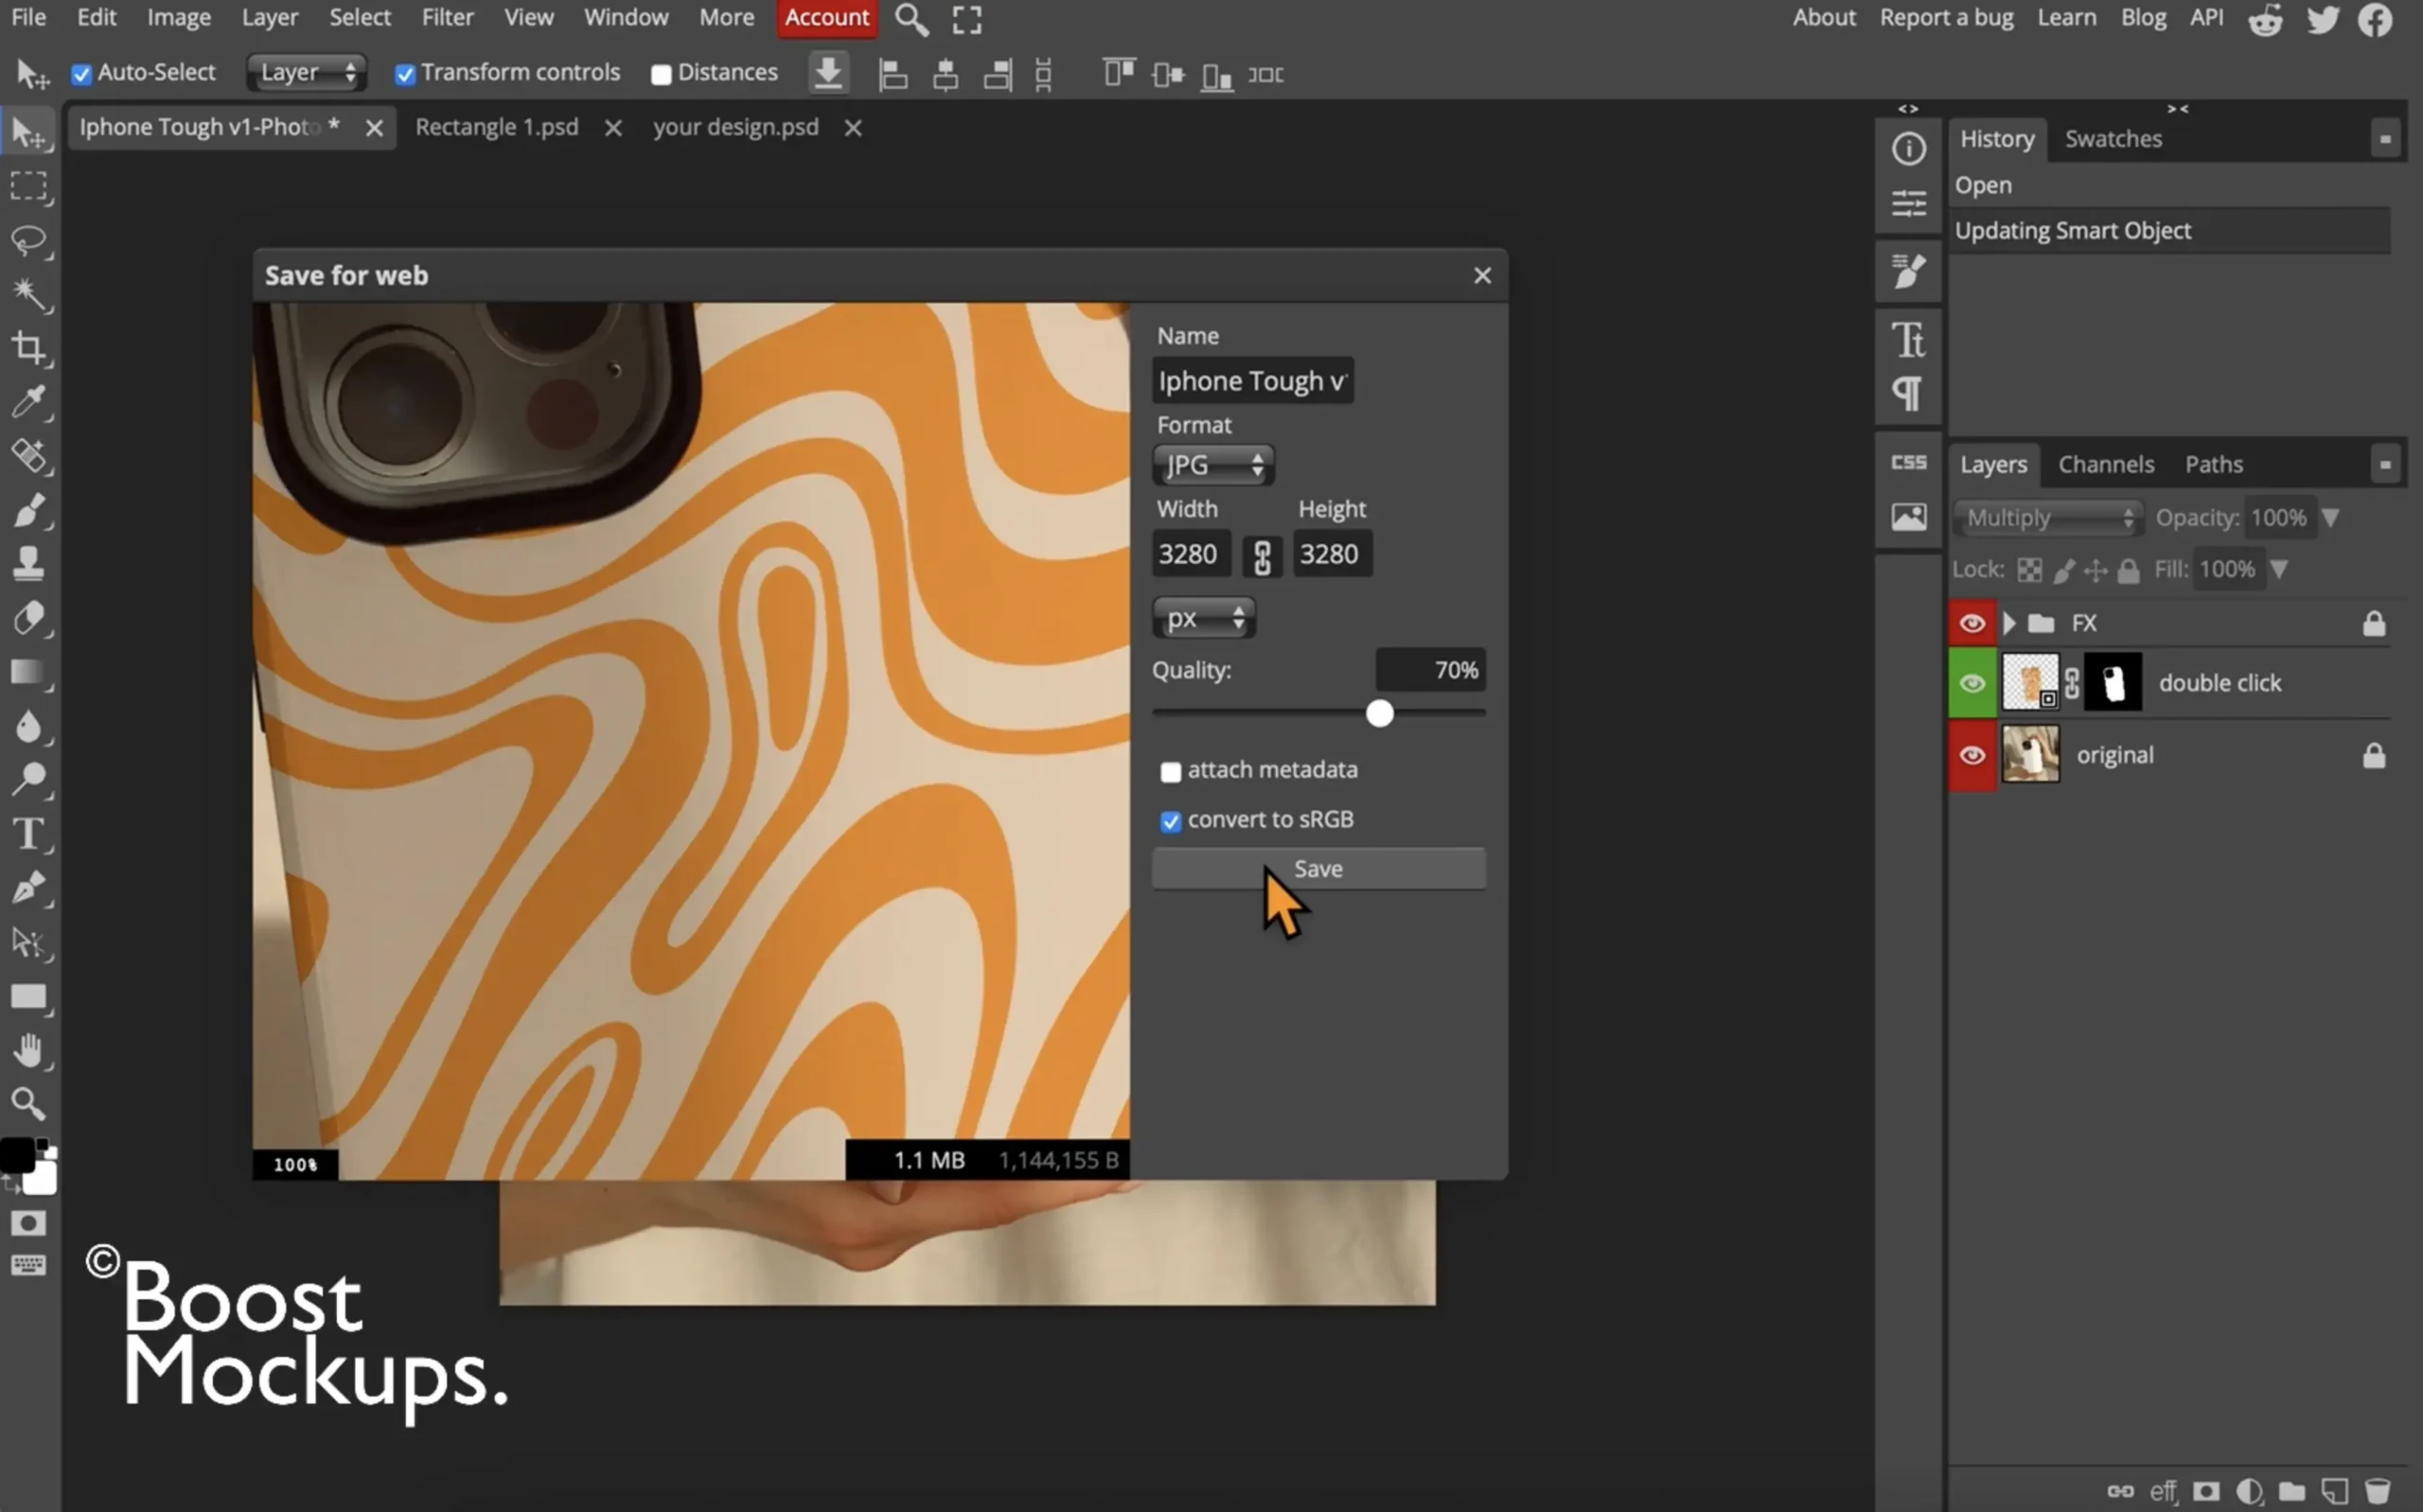The image size is (2423, 1512).
Task: Open History panel options menu
Action: [x=2385, y=139]
